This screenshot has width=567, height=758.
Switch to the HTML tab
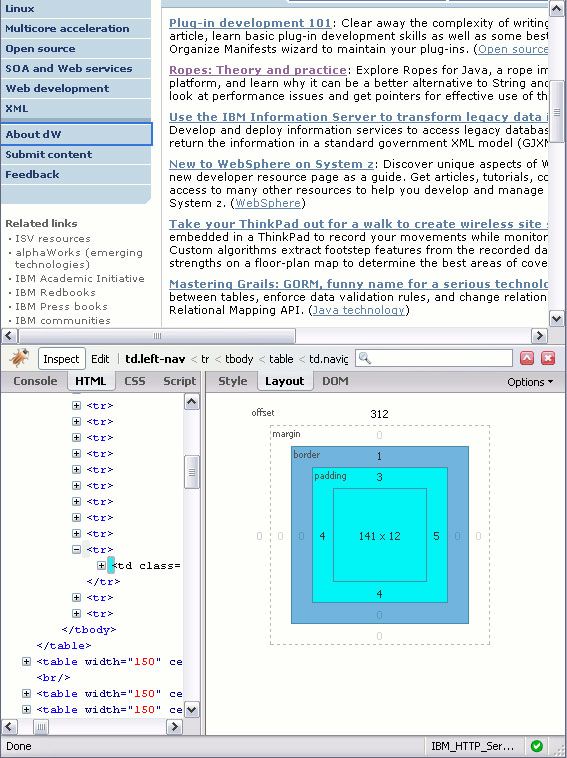point(90,381)
